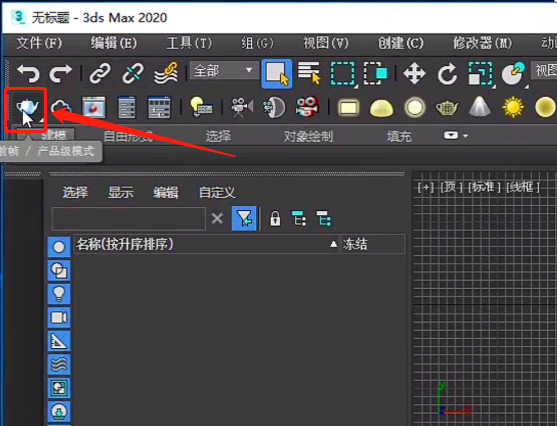Open Scene Explorer 编辑 menu
The image size is (557, 426).
point(166,193)
